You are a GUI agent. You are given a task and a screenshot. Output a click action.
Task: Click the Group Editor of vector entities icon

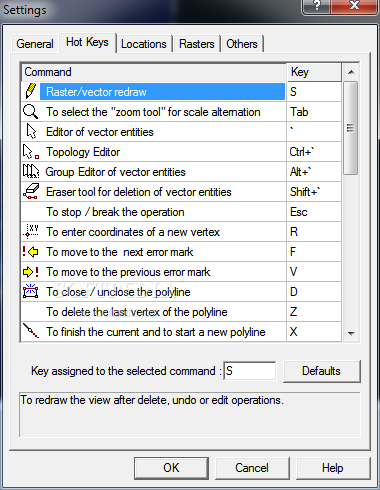31,171
